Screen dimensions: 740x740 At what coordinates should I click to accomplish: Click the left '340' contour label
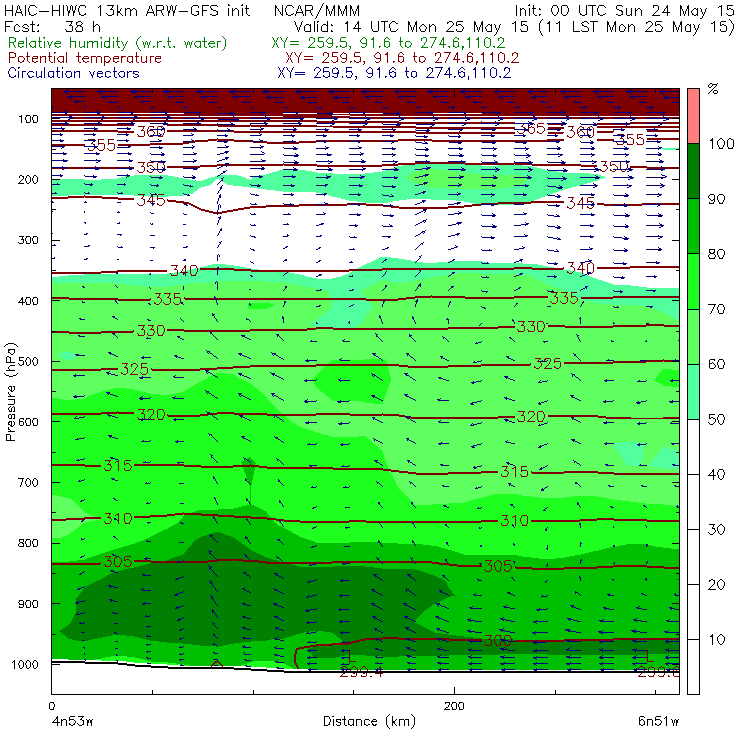184,271
